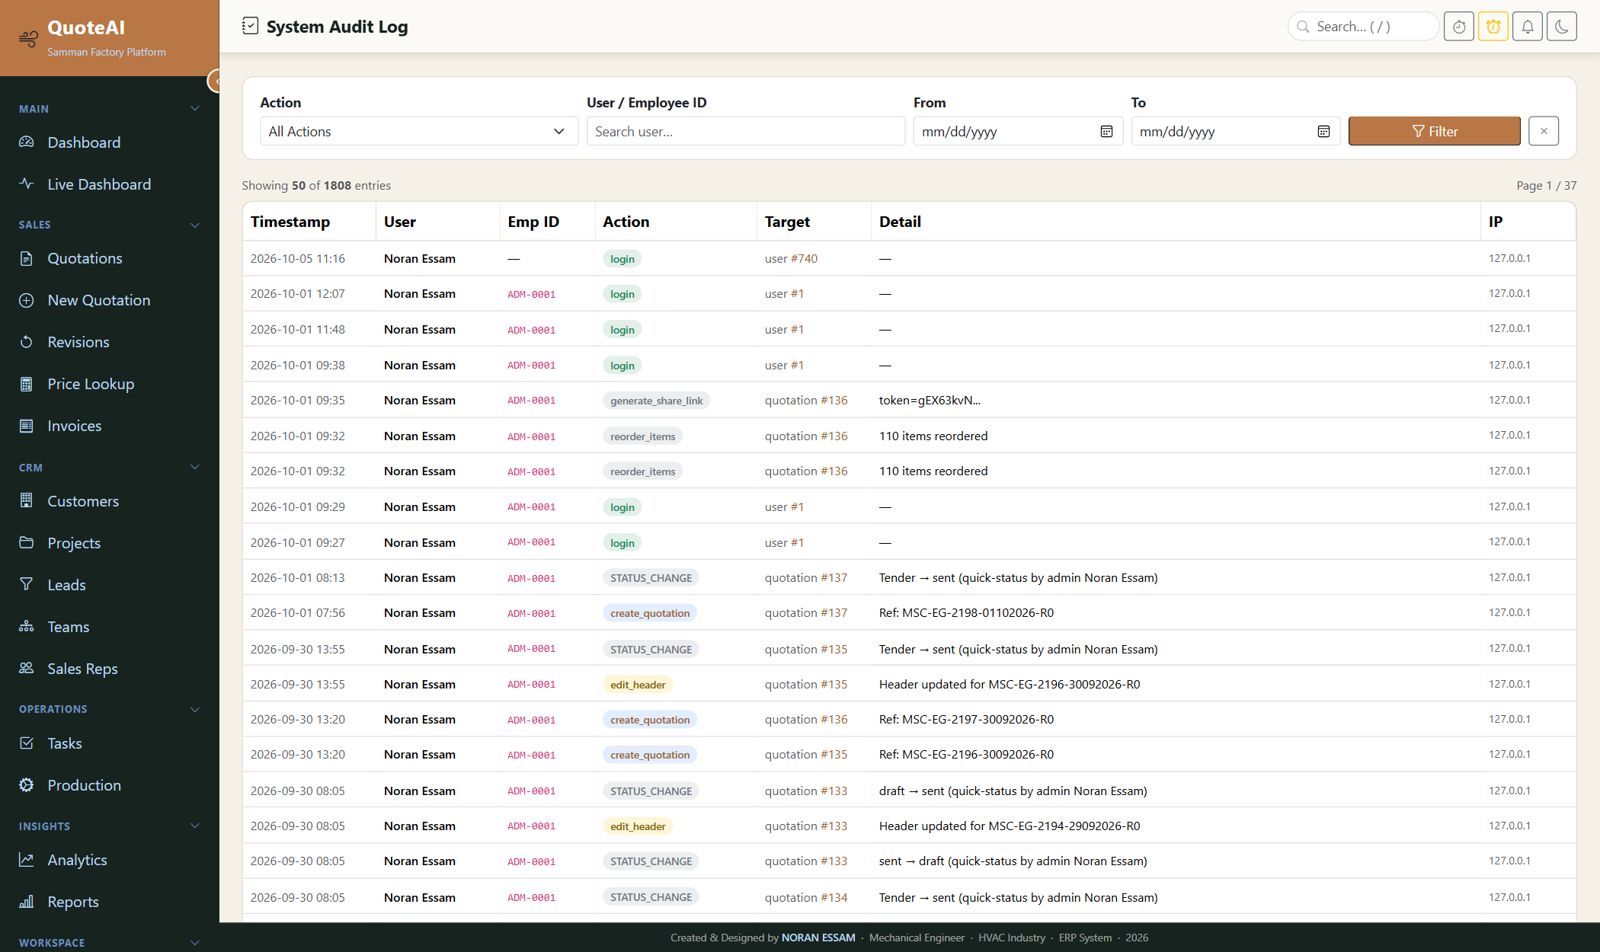Collapse the MAIN sidebar section

click(x=195, y=109)
